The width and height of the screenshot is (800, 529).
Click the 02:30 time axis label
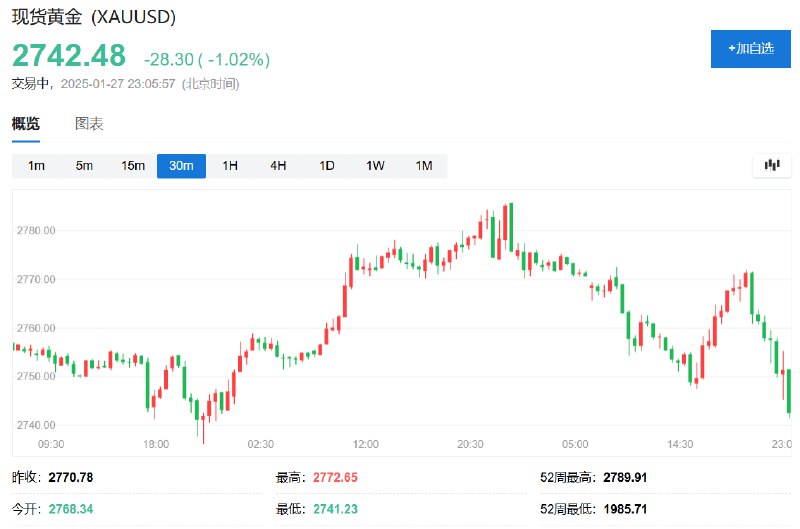pos(261,444)
